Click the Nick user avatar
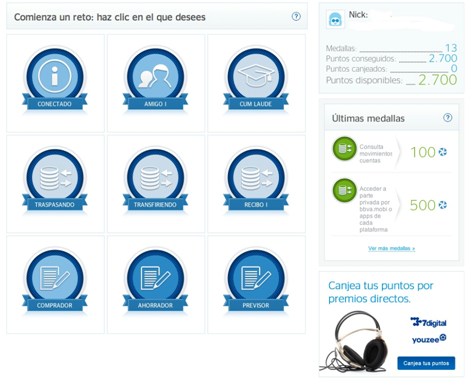469x384 pixels. coord(335,20)
